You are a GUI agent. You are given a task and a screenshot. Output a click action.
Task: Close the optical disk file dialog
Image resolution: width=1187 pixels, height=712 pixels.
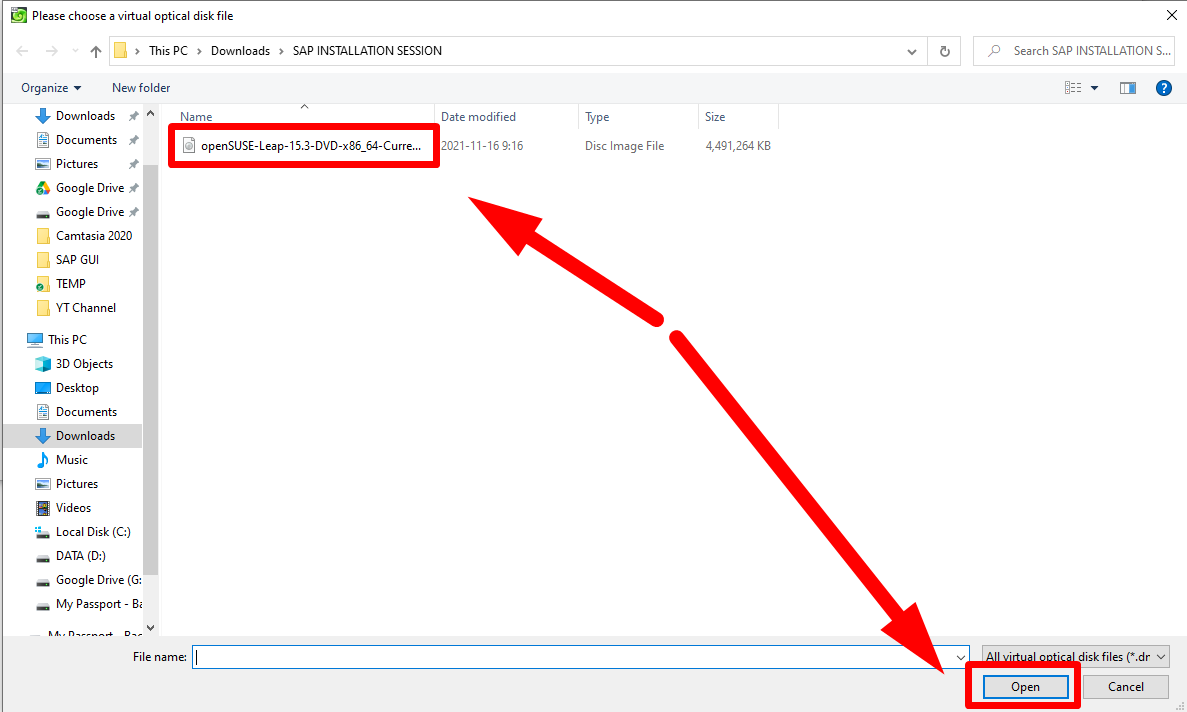point(1171,15)
